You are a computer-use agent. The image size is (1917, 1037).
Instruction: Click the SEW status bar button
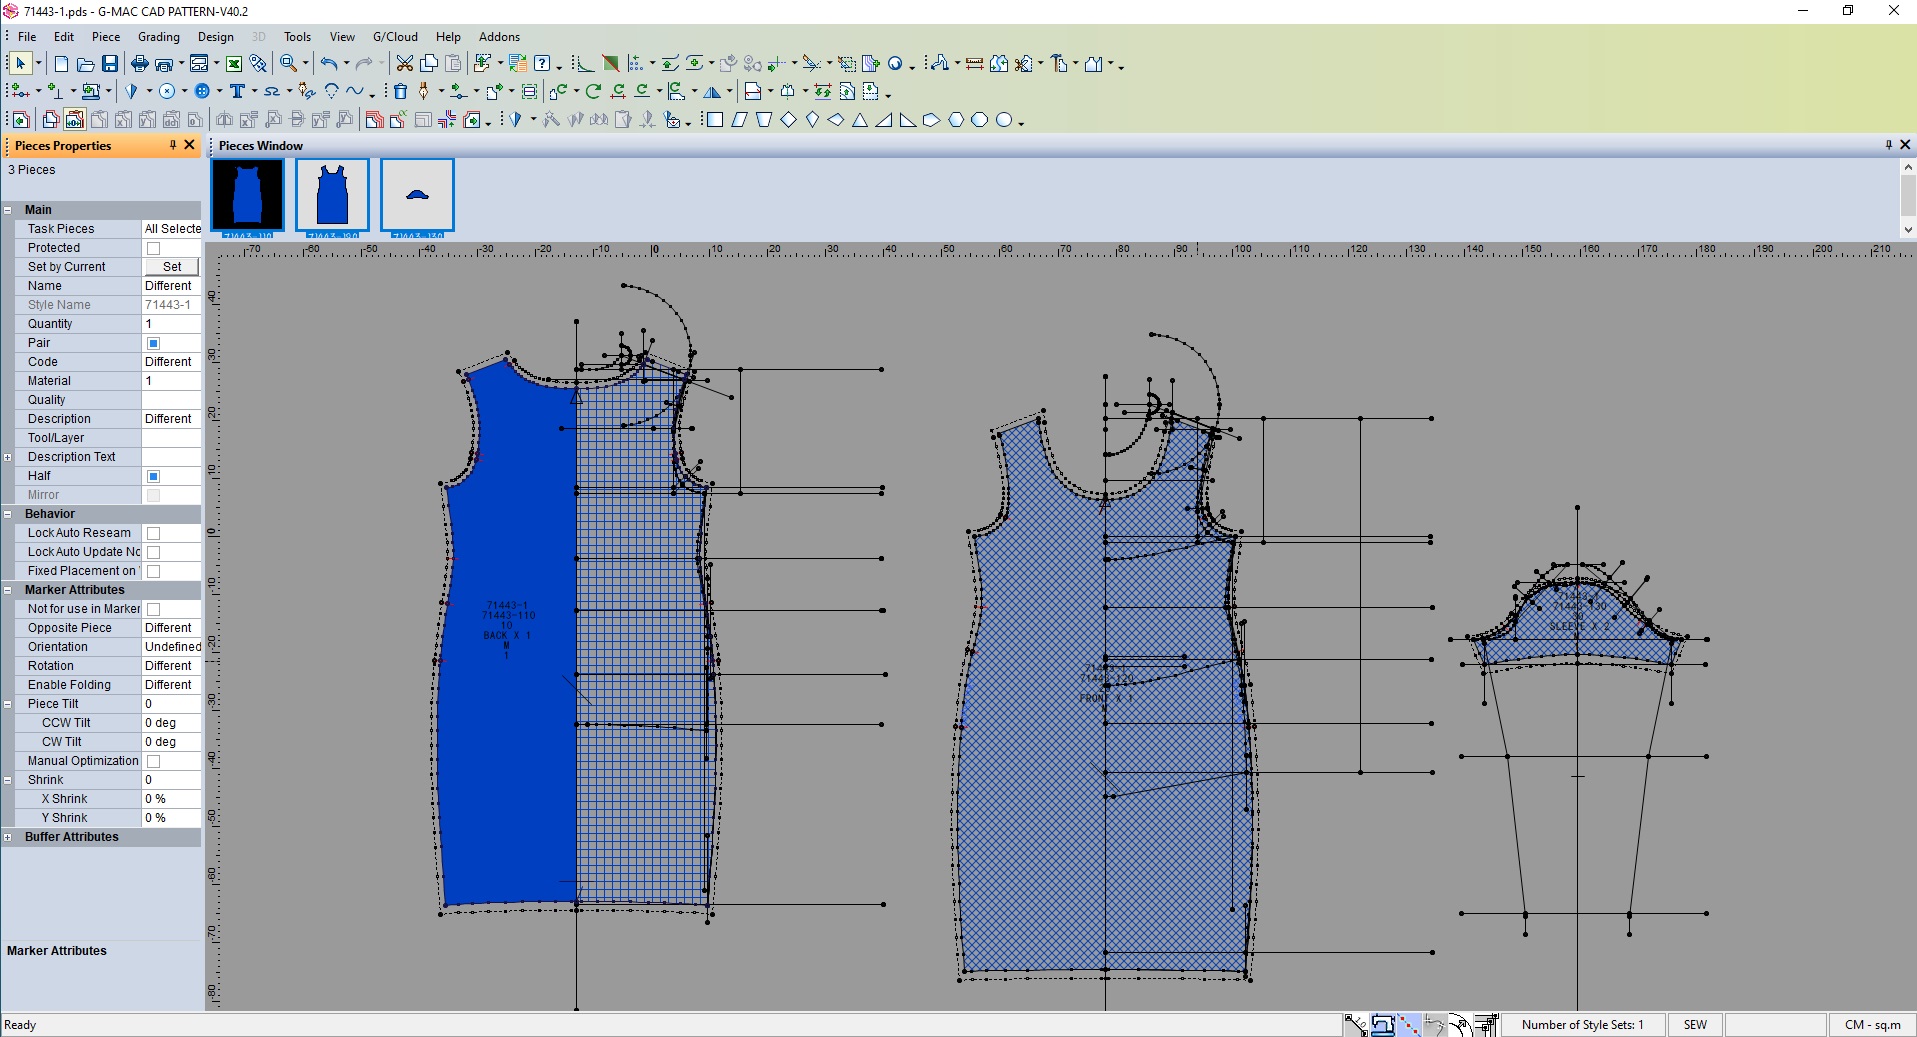point(1695,1025)
